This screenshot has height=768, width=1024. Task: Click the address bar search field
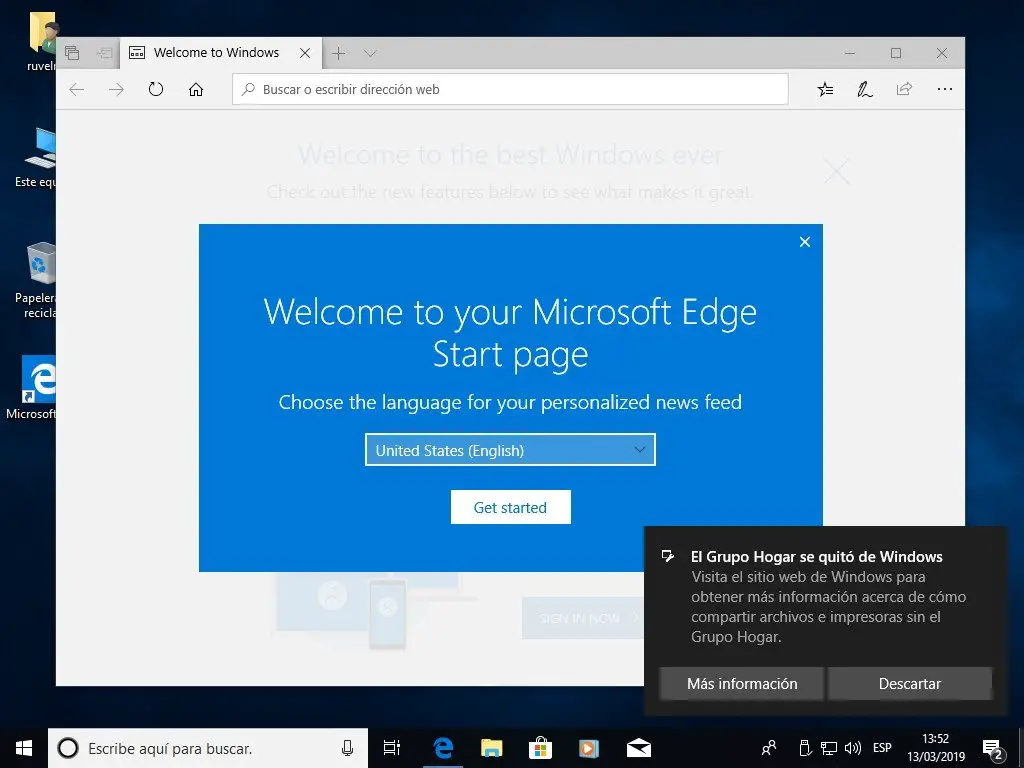[x=510, y=89]
